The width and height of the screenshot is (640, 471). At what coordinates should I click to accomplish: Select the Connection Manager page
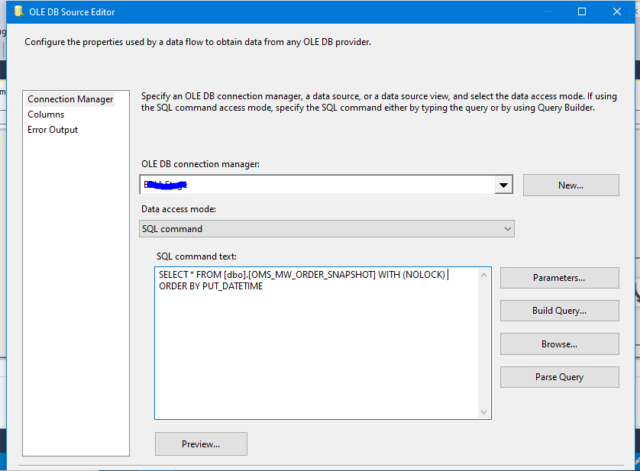(70, 99)
